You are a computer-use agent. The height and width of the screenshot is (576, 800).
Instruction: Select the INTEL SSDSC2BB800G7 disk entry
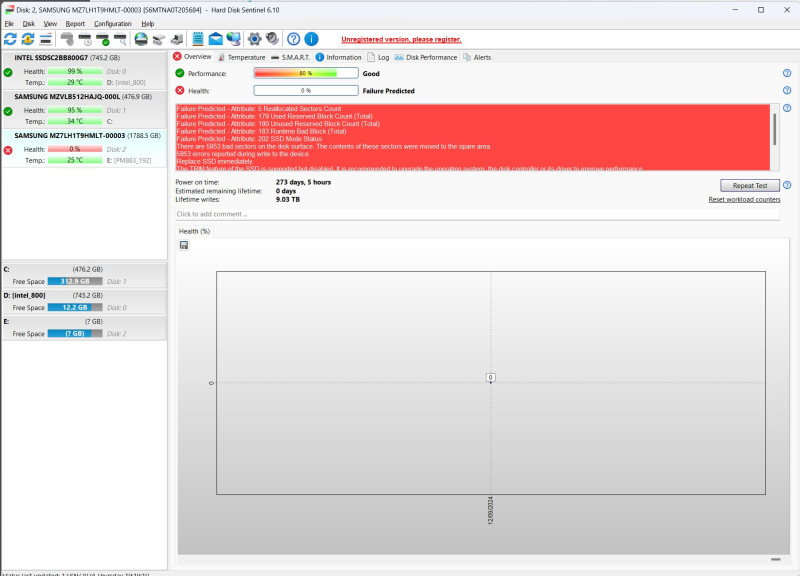(x=84, y=70)
